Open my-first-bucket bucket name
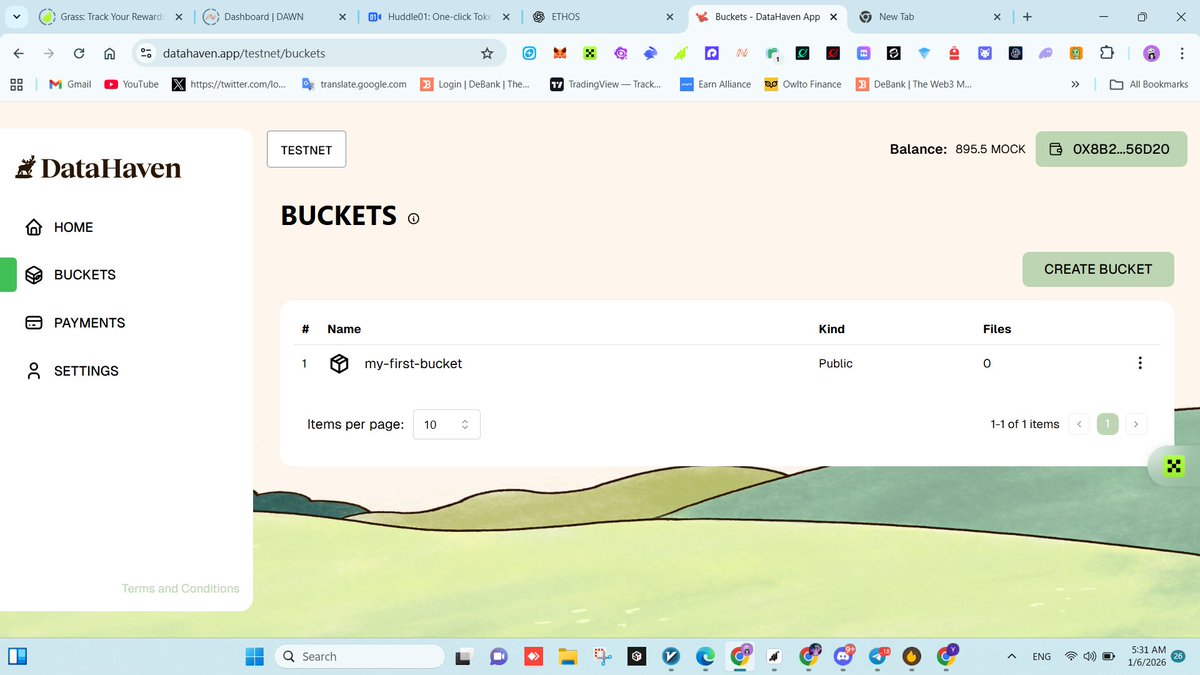This screenshot has width=1200, height=675. (x=413, y=364)
